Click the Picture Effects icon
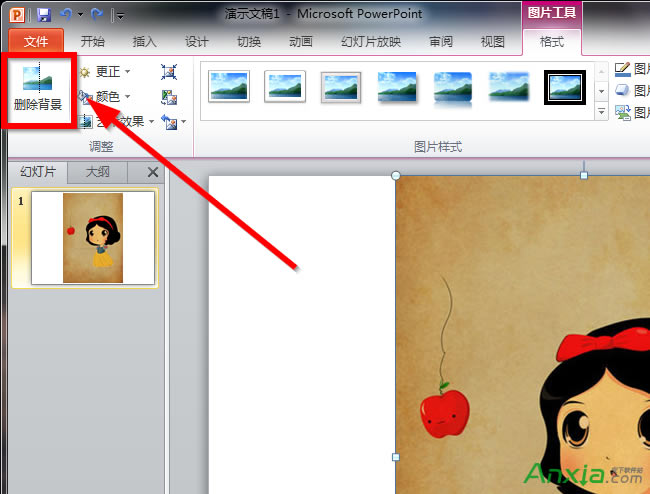 (622, 90)
